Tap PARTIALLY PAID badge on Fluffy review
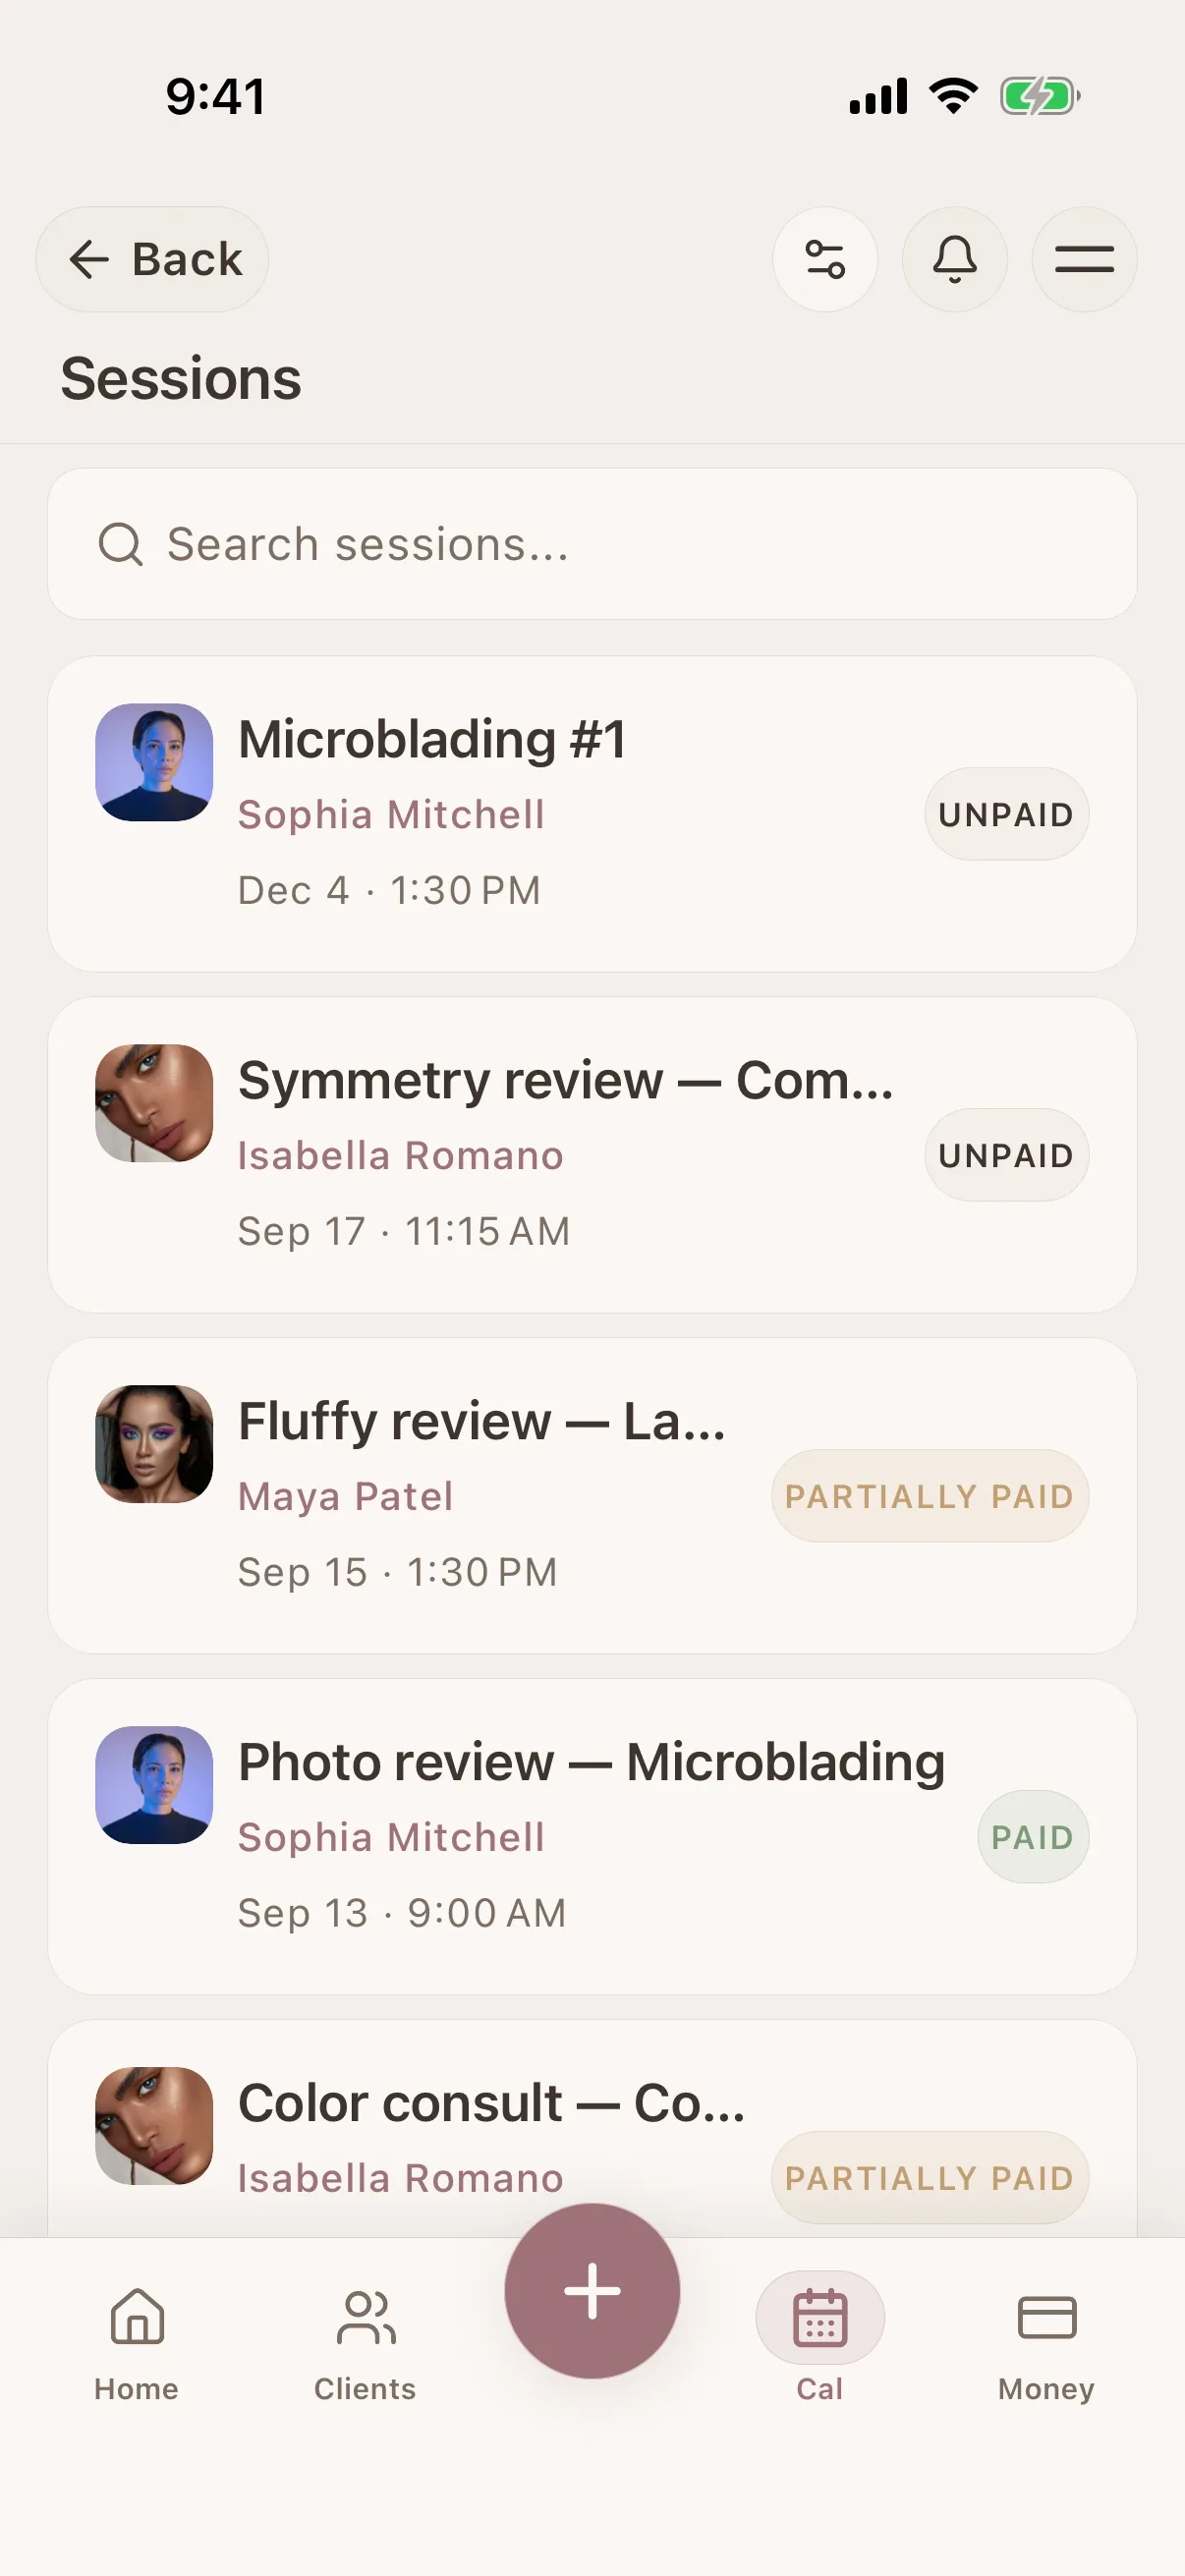1185x2576 pixels. click(929, 1496)
